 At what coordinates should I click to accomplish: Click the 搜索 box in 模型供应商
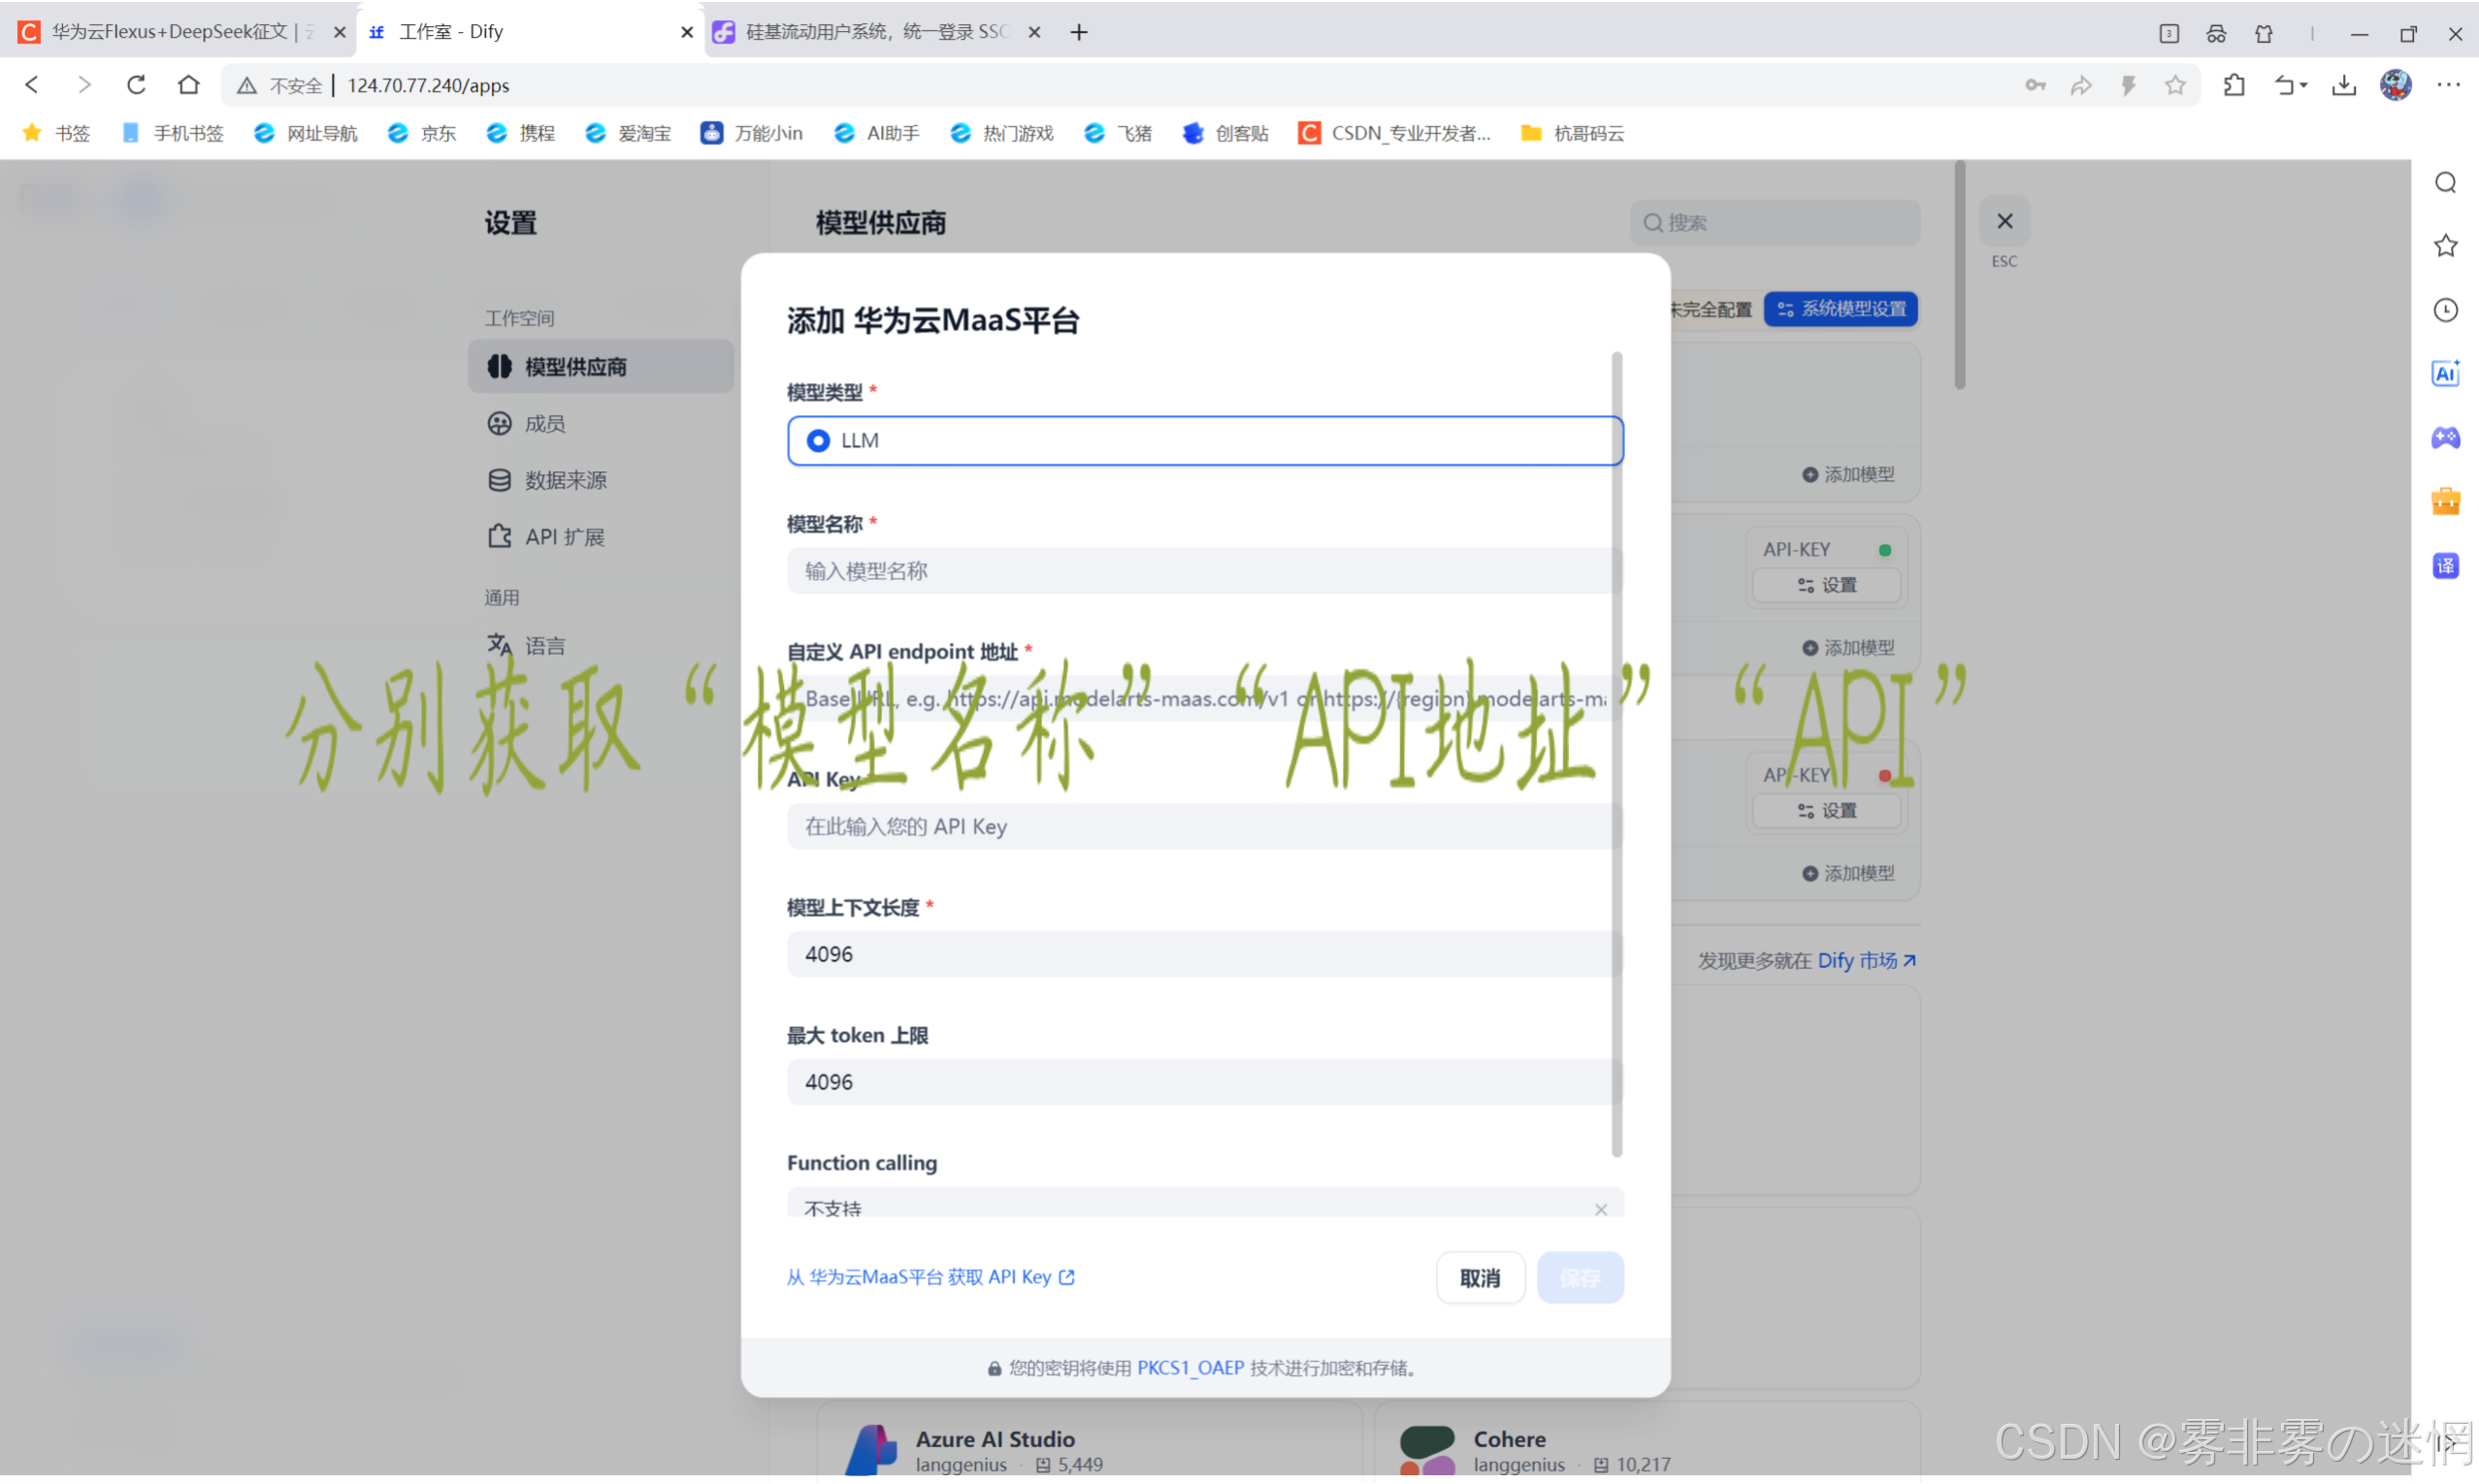(1775, 223)
